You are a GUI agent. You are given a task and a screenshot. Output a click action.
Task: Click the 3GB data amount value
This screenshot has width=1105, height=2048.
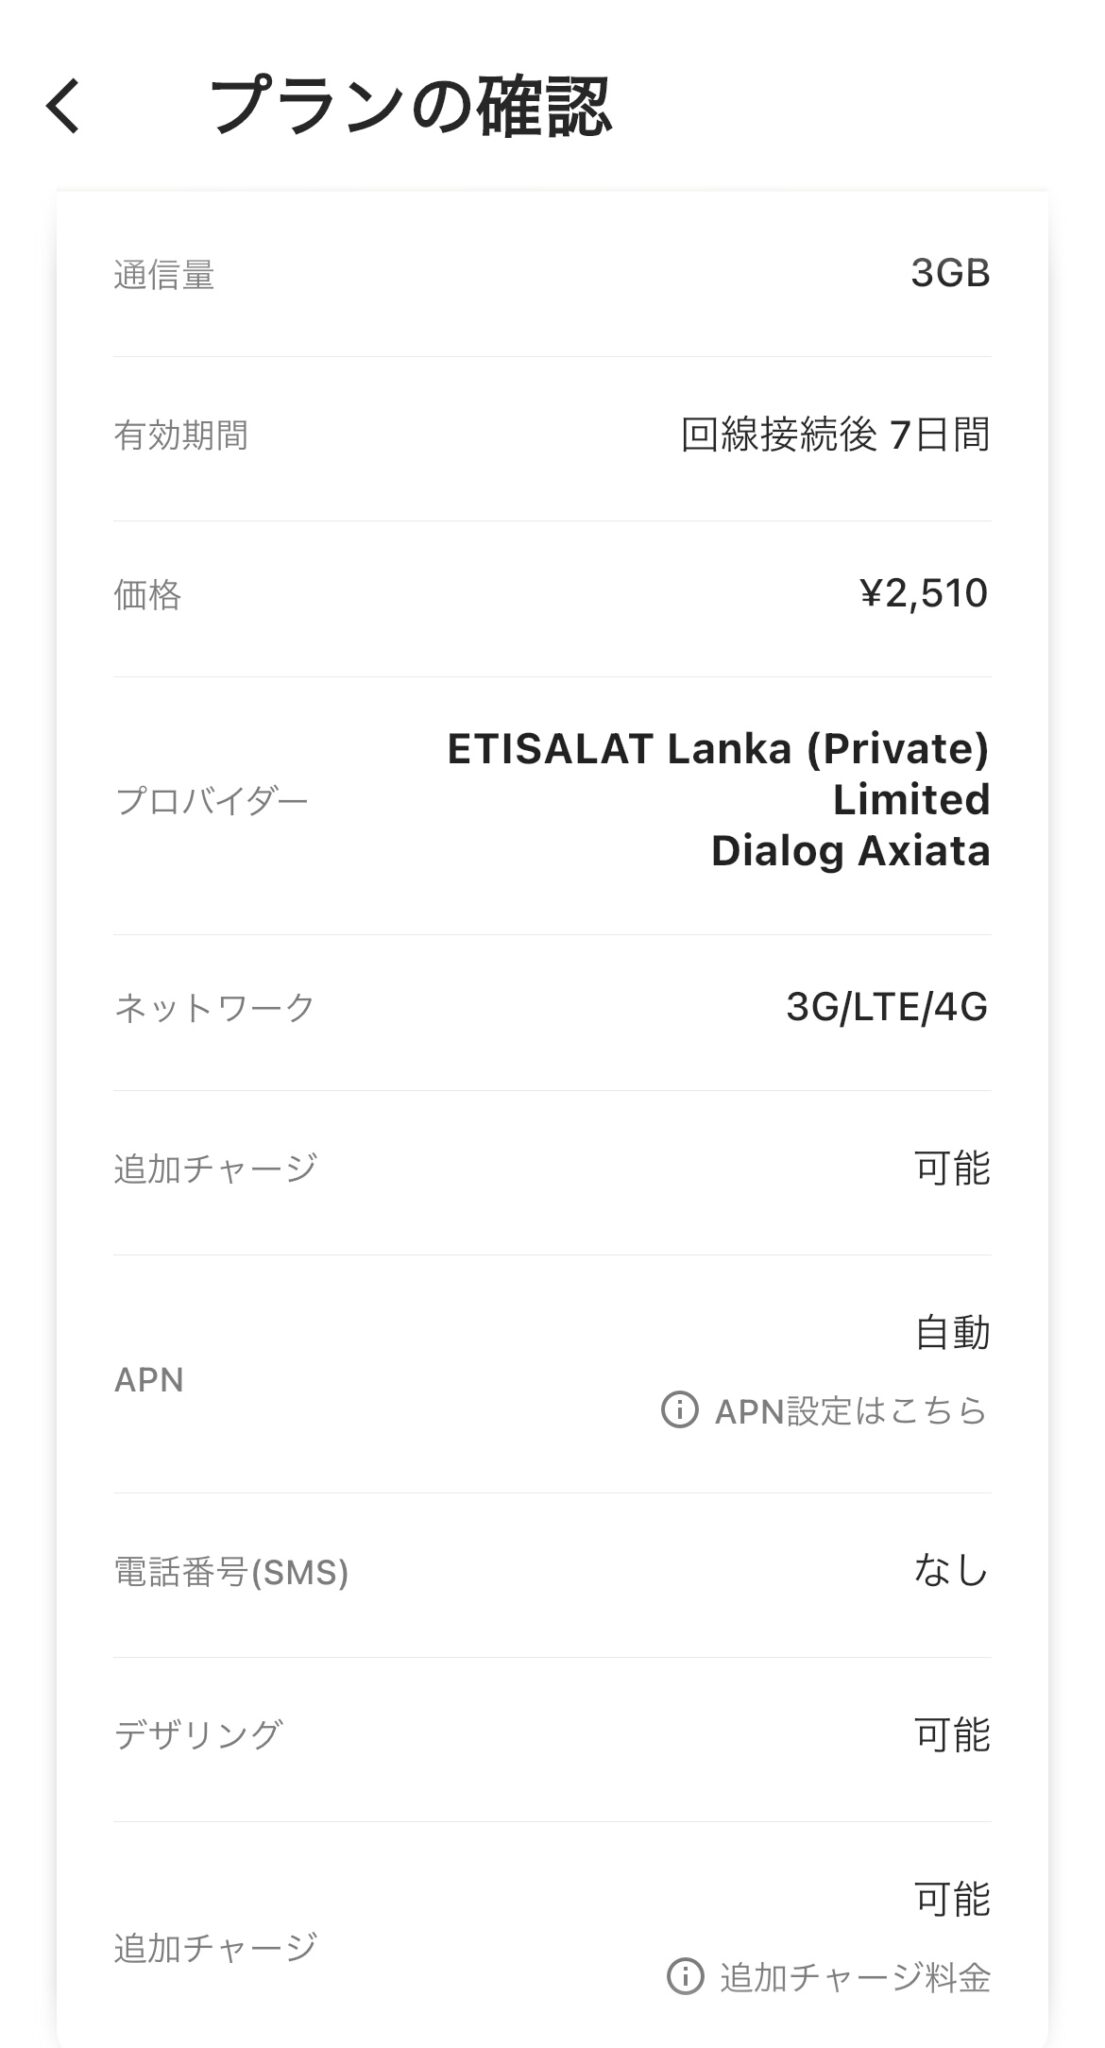point(949,272)
